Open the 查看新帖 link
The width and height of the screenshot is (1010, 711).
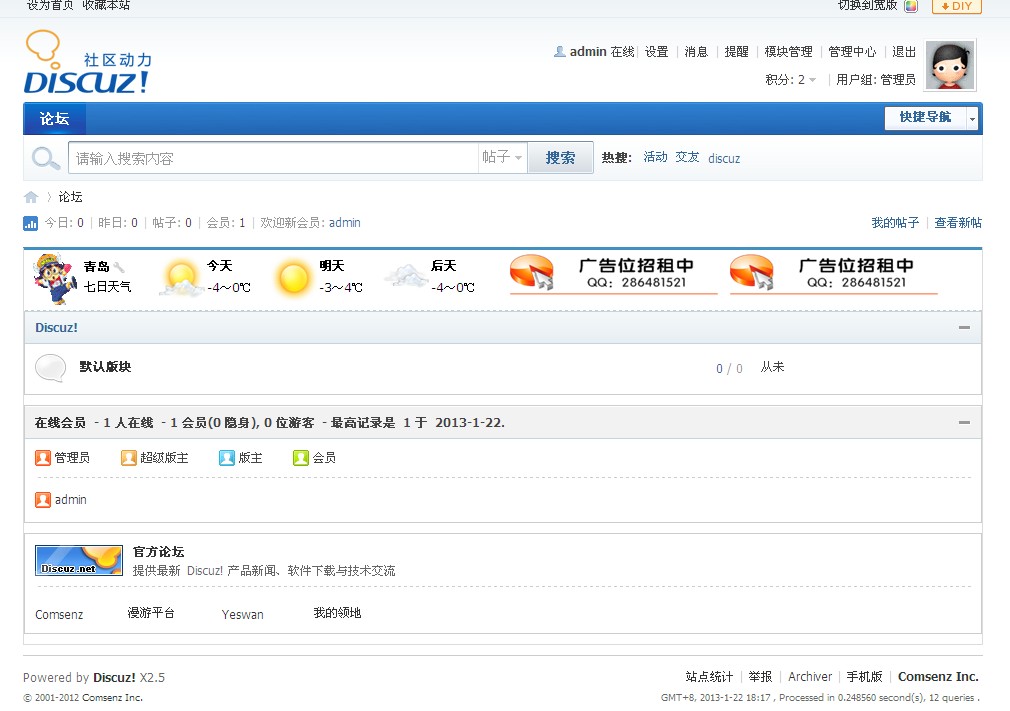(957, 223)
